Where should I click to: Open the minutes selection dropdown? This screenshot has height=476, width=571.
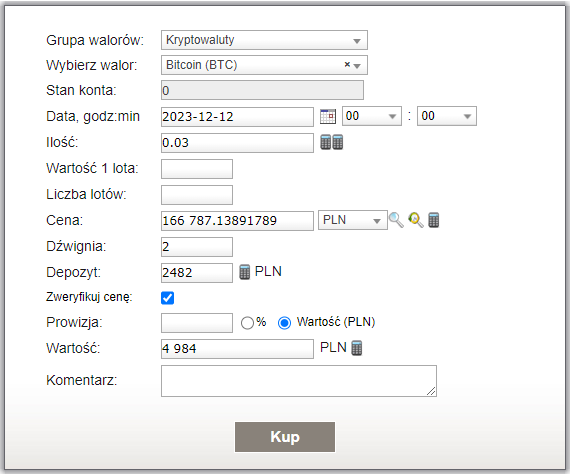coord(447,116)
